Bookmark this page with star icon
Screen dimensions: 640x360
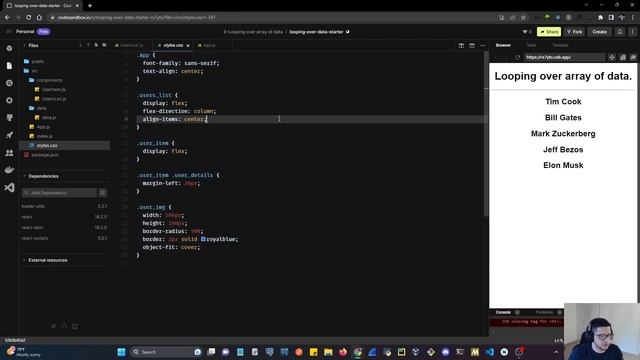[523, 18]
